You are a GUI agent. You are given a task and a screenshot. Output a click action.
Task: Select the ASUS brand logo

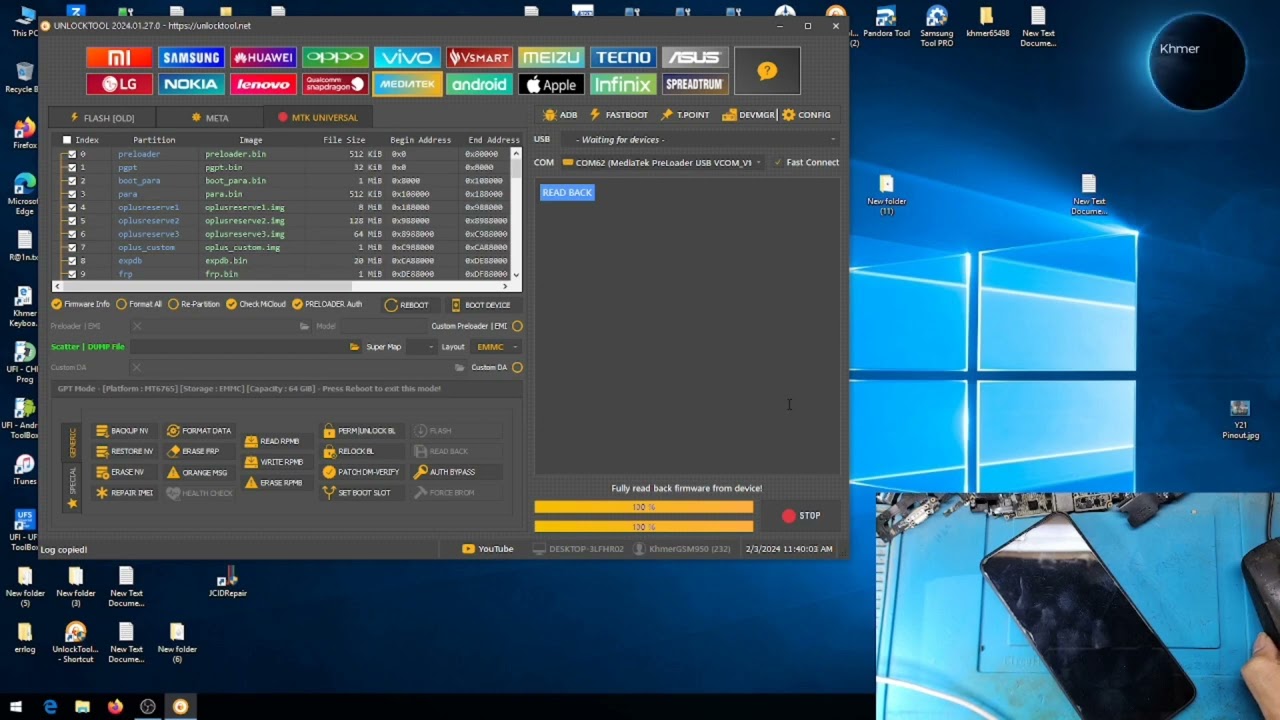(x=695, y=57)
